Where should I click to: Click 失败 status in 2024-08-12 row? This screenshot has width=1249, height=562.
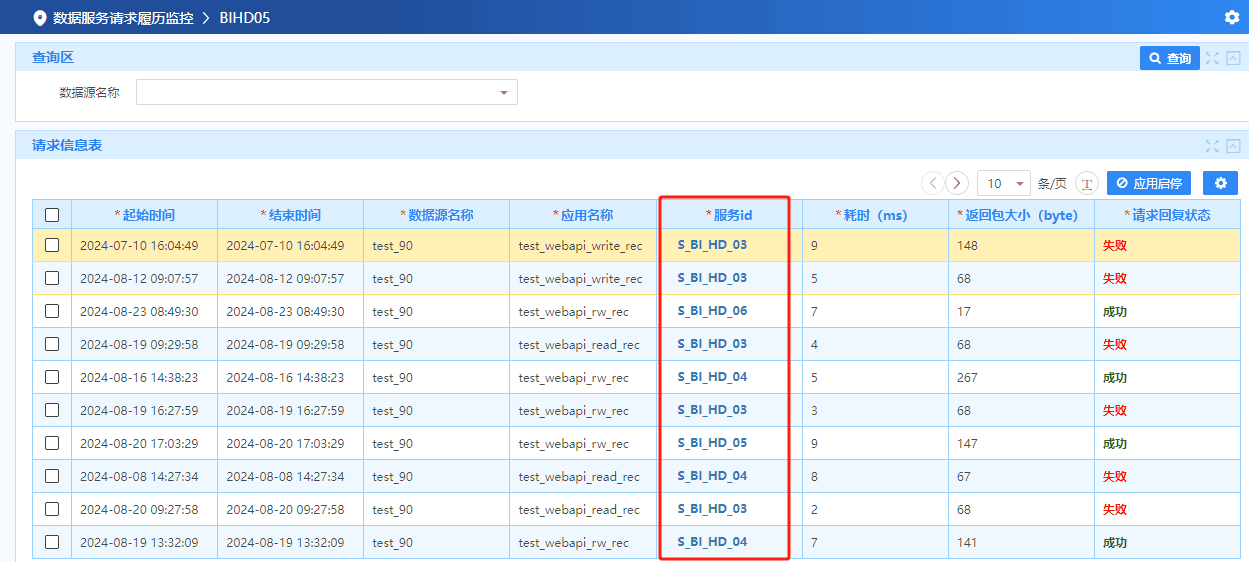1115,278
